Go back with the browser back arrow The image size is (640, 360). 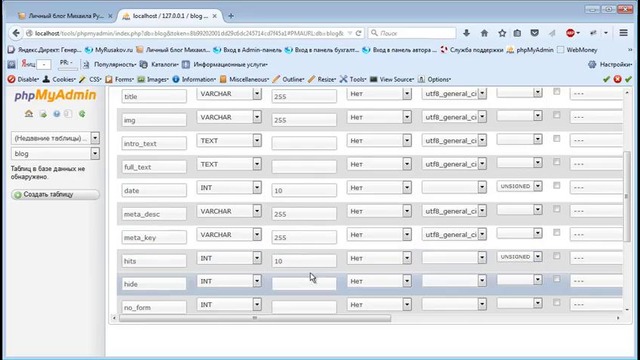16,33
